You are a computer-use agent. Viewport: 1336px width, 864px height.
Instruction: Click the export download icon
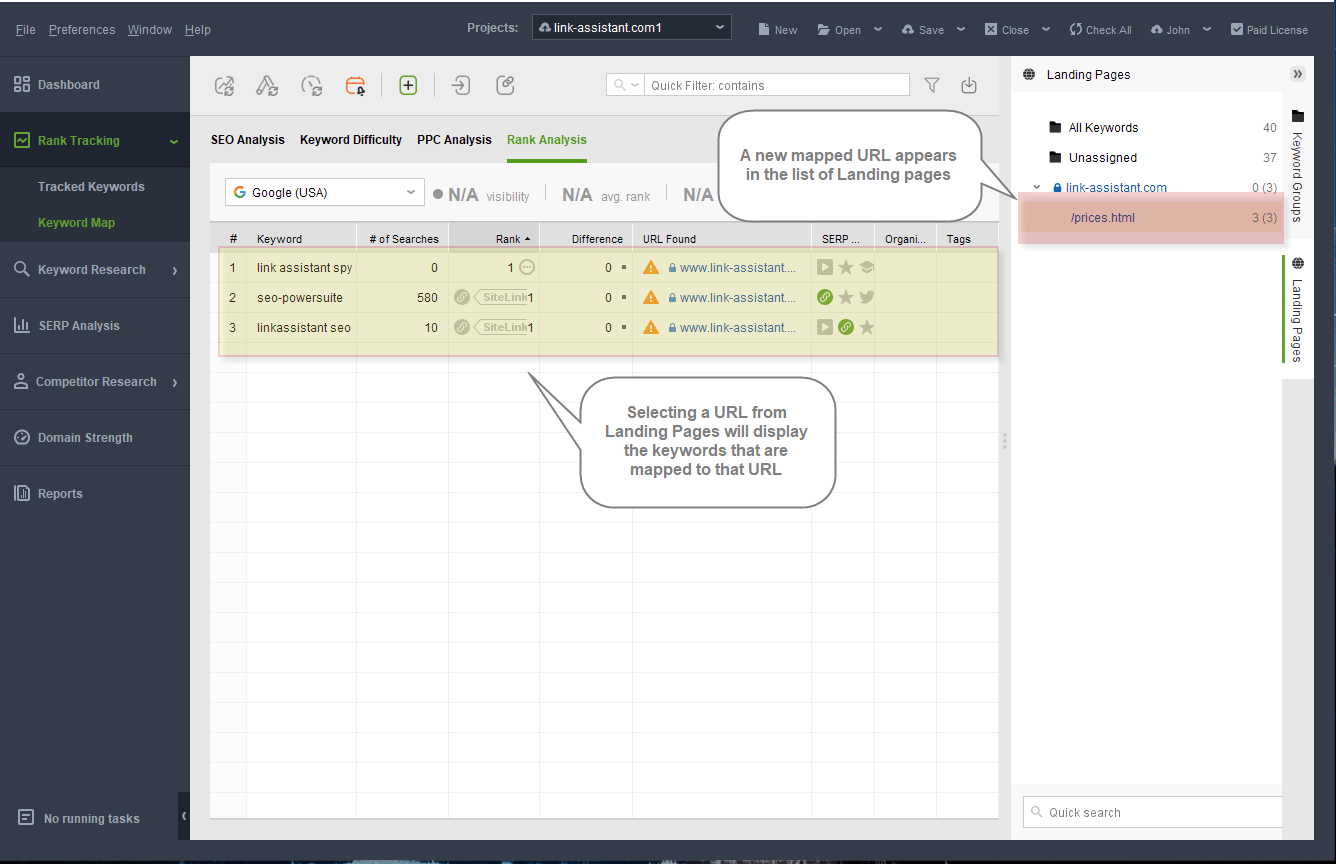pos(969,86)
